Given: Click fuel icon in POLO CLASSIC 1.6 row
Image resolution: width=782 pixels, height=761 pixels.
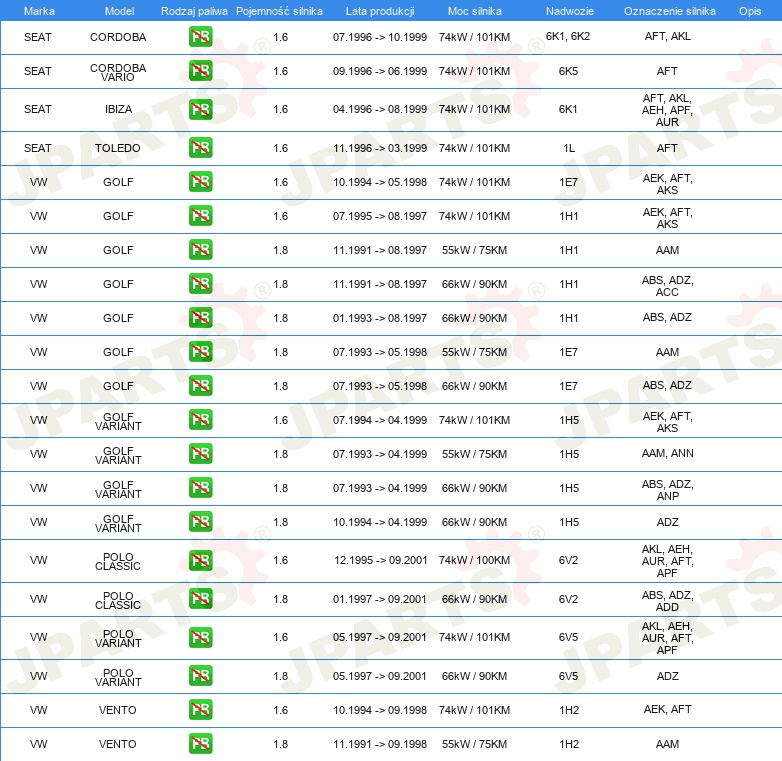Looking at the screenshot, I should (x=200, y=561).
